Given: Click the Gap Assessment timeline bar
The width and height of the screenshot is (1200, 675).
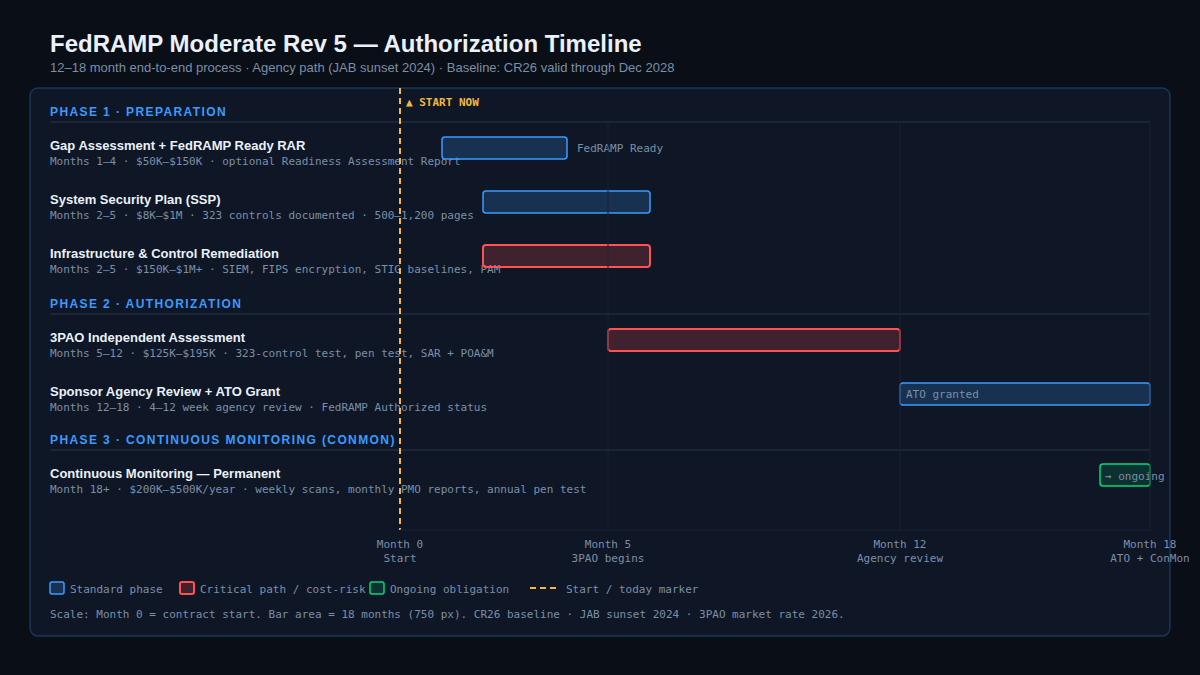Looking at the screenshot, I should coord(504,148).
